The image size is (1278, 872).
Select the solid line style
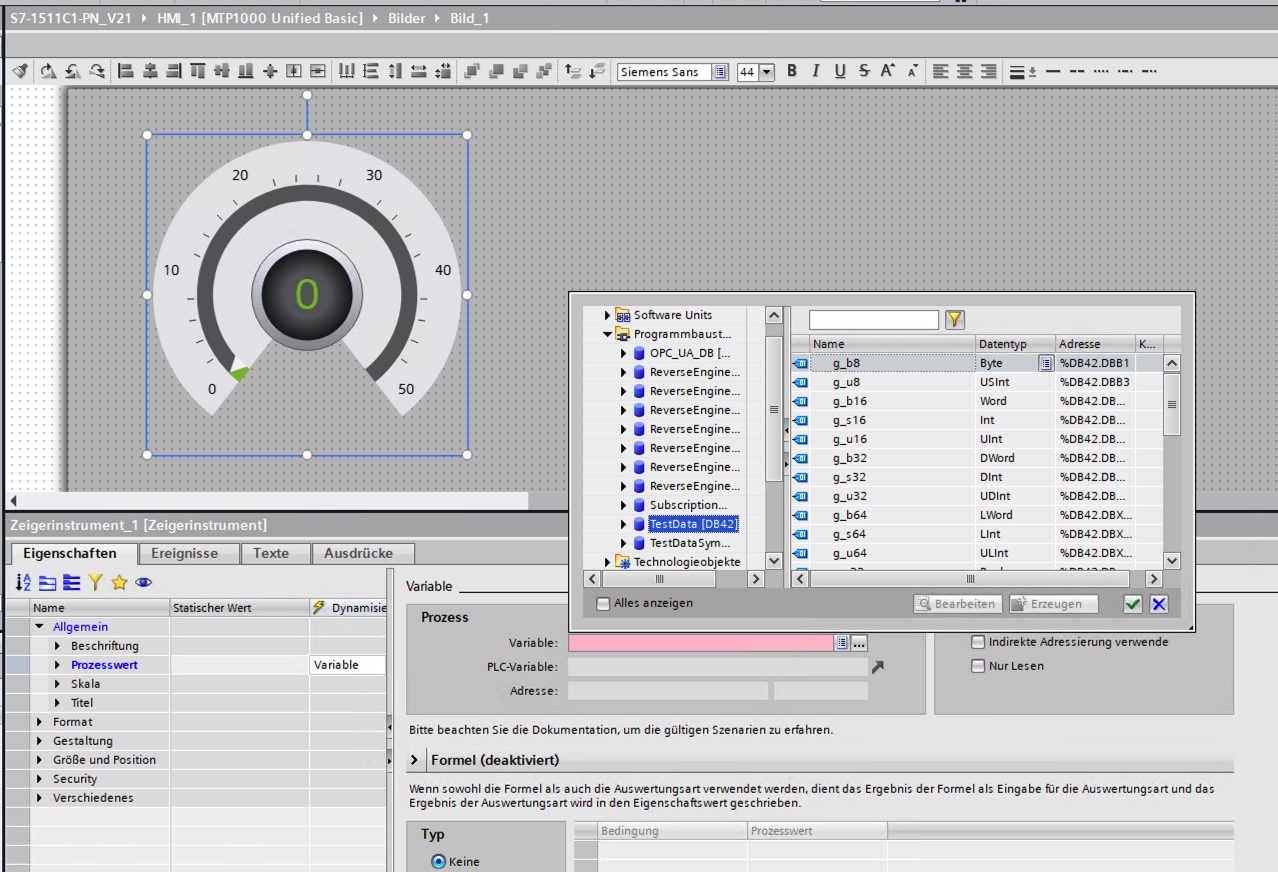click(1054, 71)
